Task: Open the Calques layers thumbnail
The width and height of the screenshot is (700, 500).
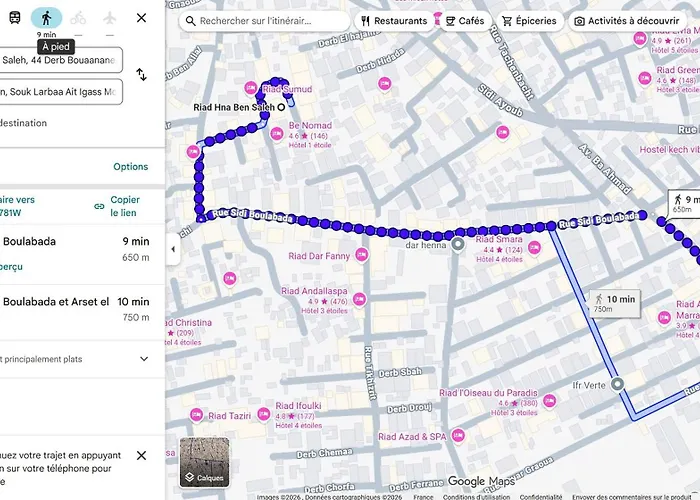Action: click(204, 462)
